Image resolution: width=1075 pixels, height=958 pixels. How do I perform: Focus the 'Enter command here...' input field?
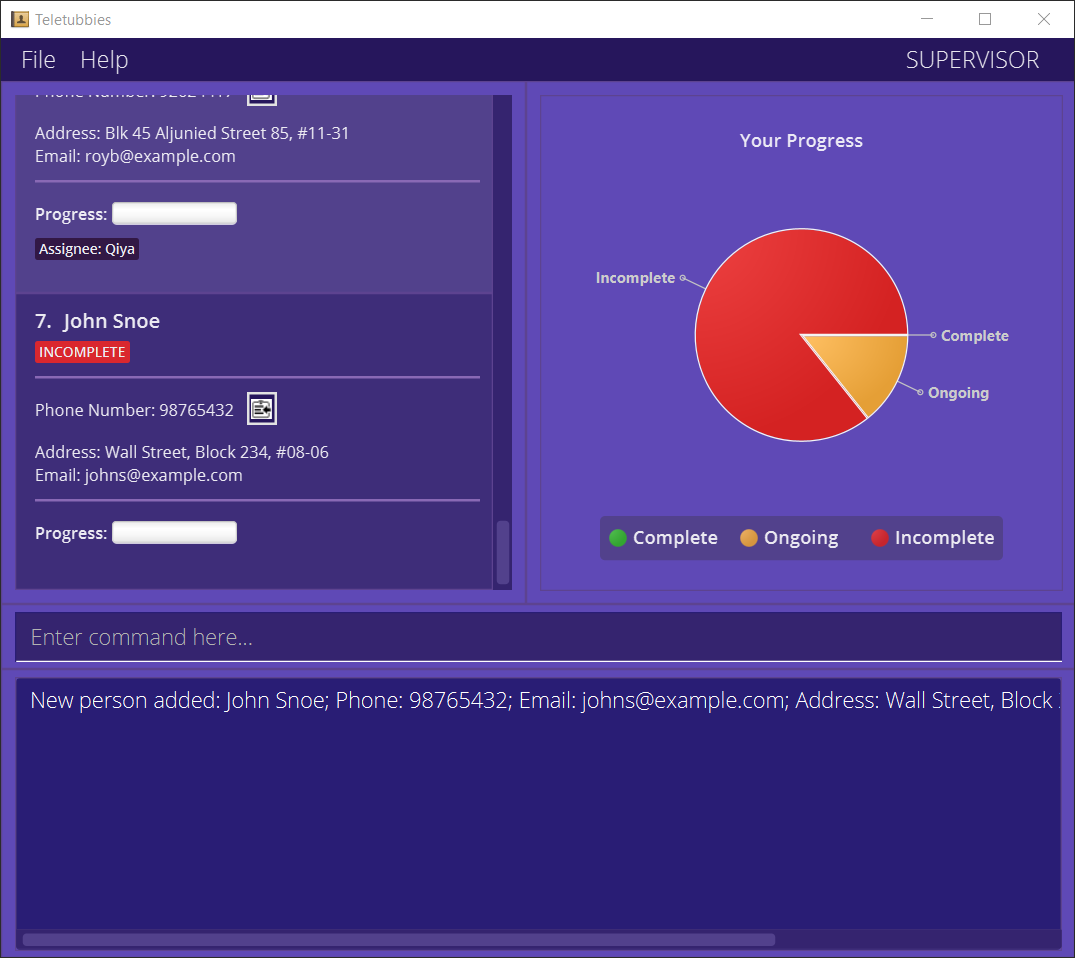click(x=538, y=637)
